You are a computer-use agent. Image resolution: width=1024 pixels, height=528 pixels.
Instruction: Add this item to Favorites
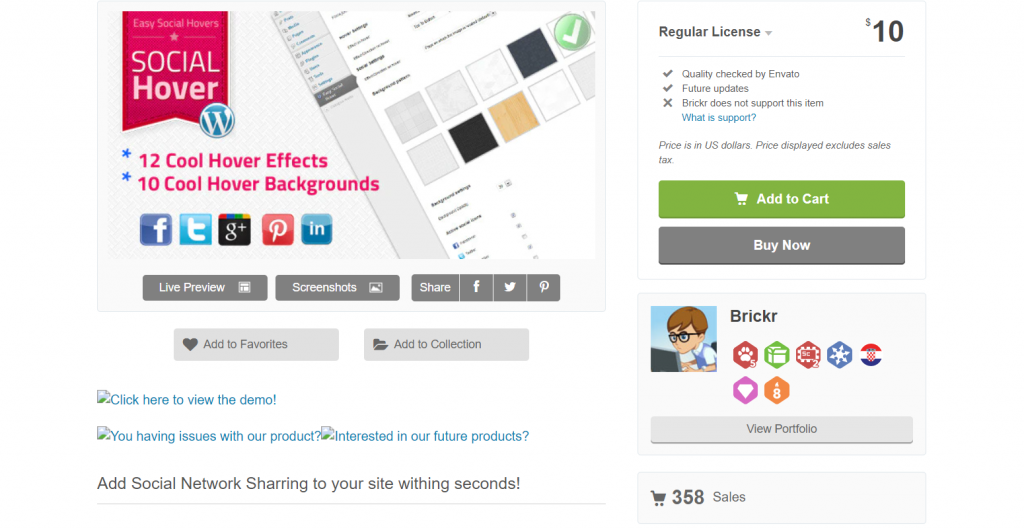pos(256,344)
